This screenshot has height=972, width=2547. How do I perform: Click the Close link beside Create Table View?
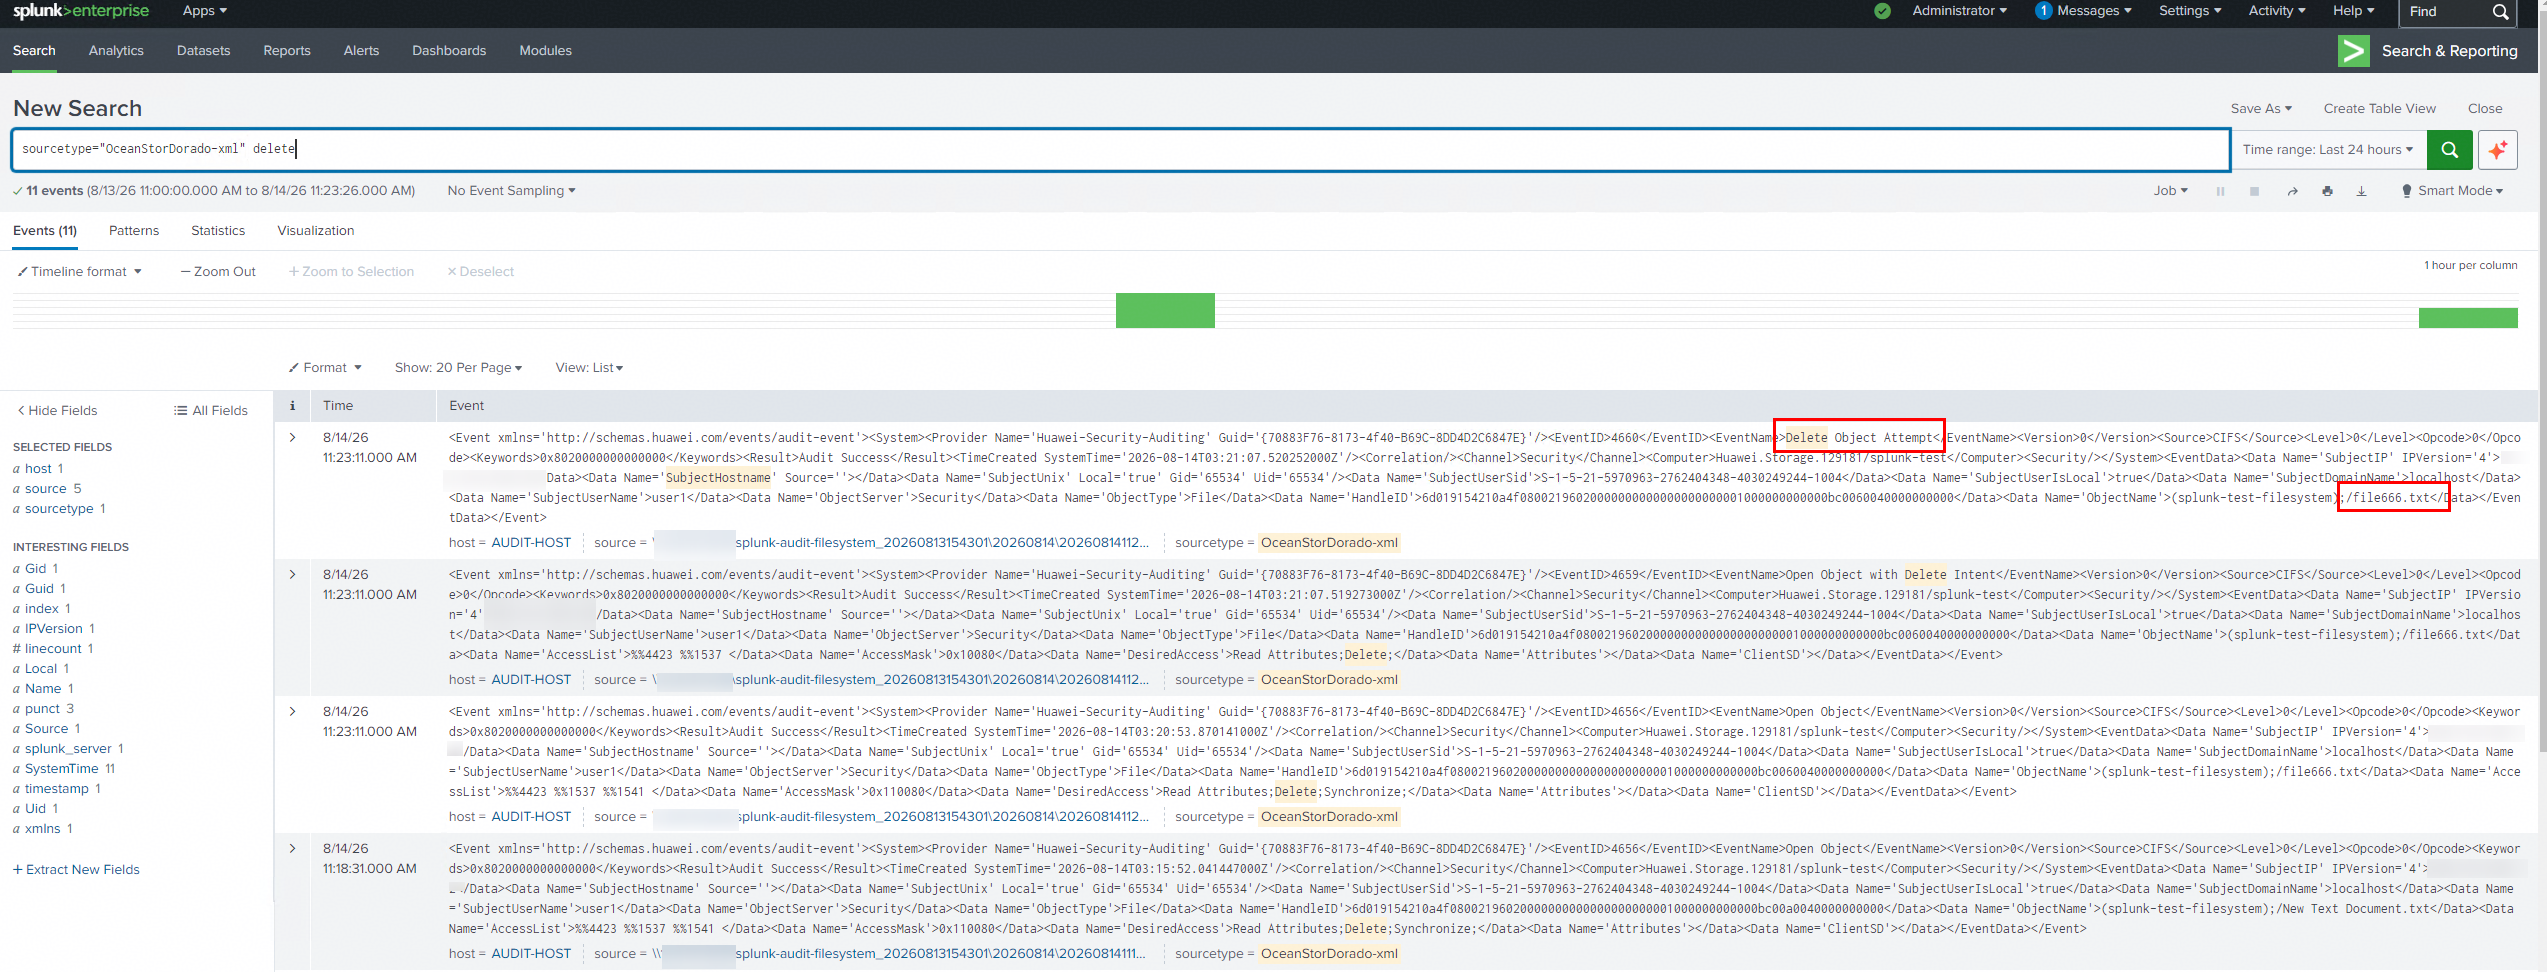(2484, 108)
